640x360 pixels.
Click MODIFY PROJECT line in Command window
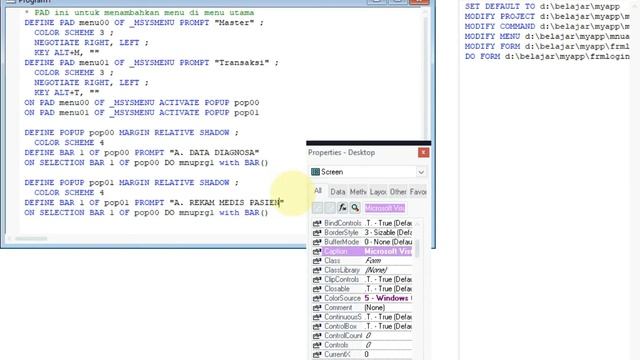pyautogui.click(x=547, y=17)
